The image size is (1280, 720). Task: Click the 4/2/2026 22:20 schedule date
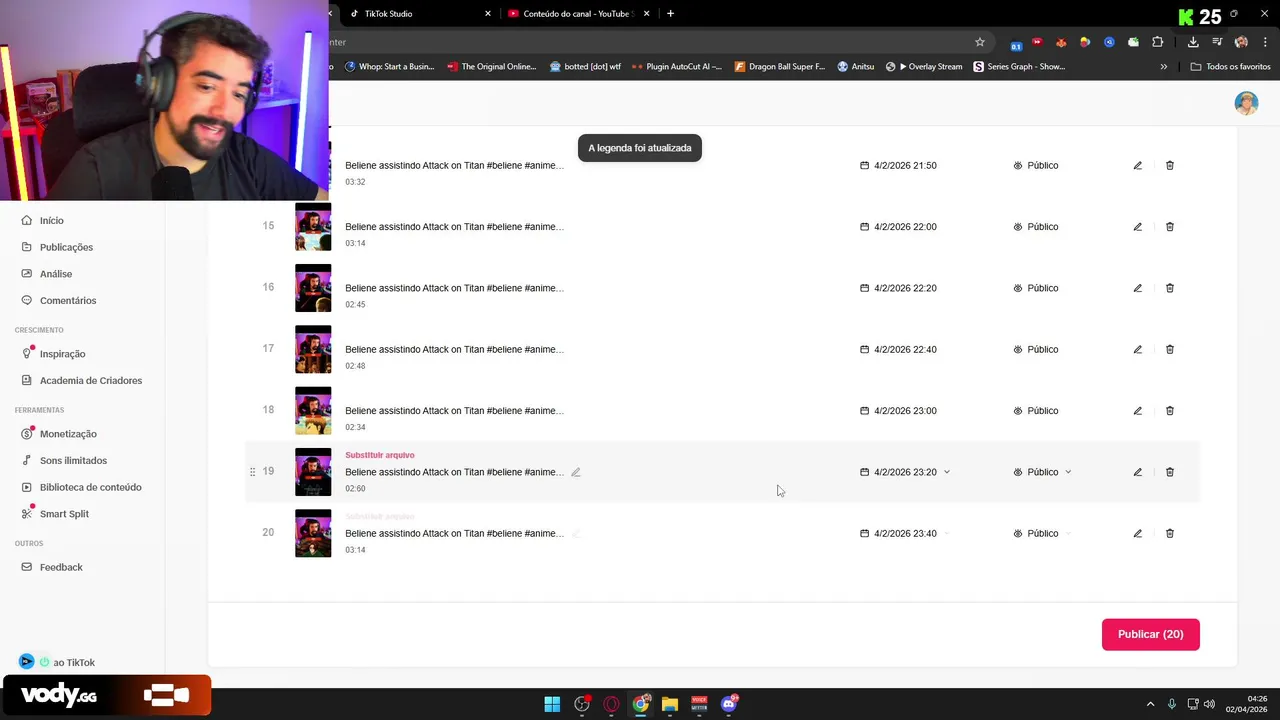coord(898,288)
